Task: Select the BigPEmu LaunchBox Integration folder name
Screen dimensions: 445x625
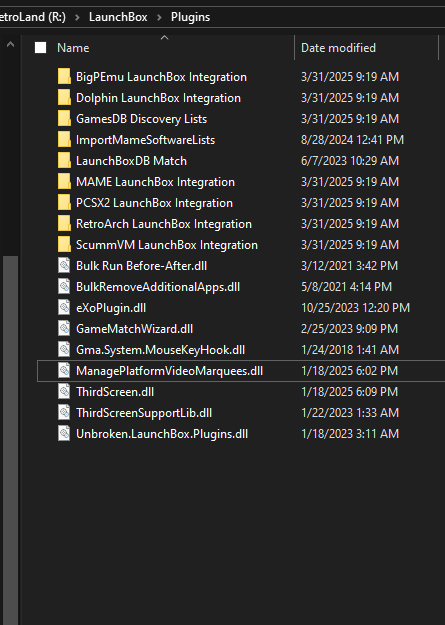Action: coord(161,77)
